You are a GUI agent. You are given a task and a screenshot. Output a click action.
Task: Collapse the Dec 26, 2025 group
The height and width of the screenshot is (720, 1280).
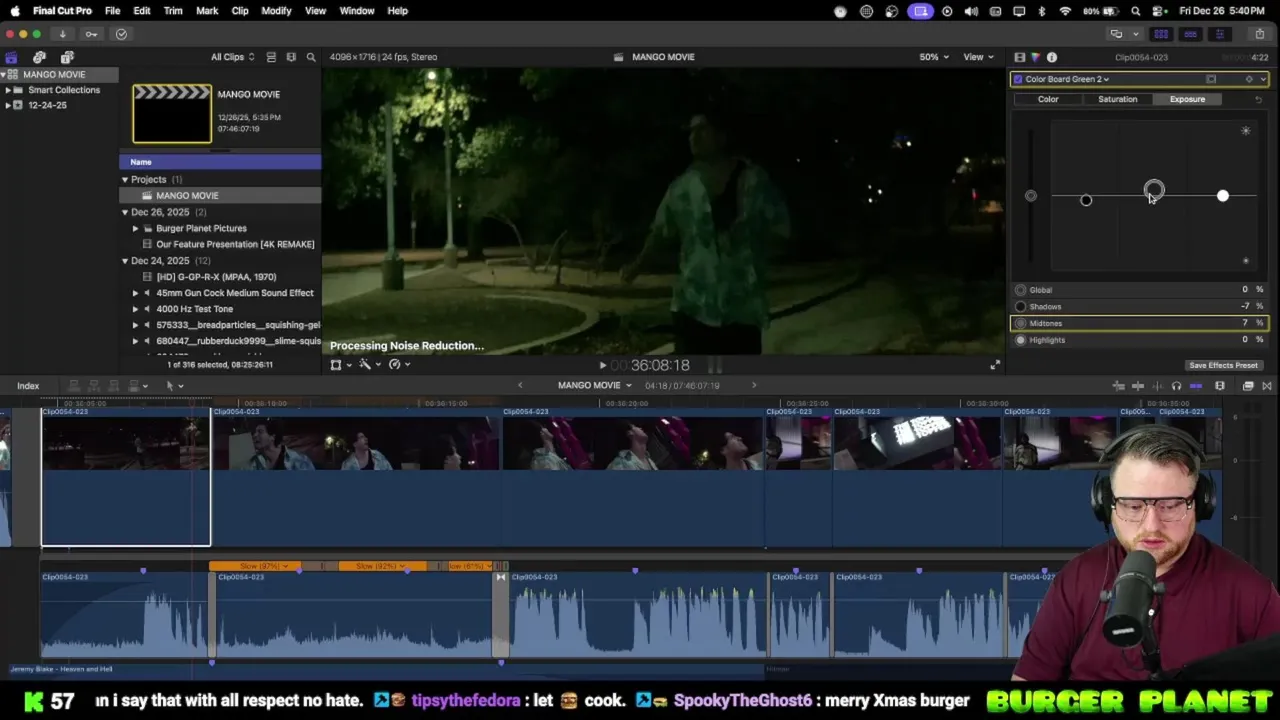125,212
